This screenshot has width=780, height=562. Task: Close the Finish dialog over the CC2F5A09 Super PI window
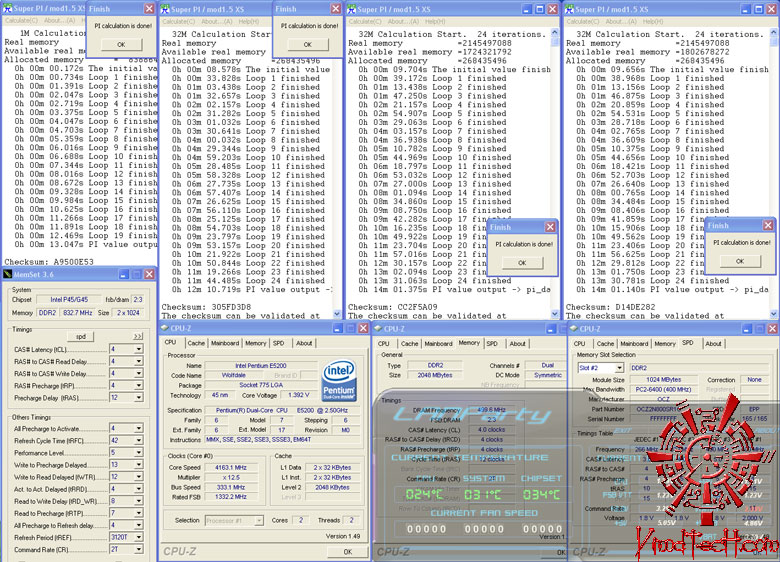tap(550, 227)
